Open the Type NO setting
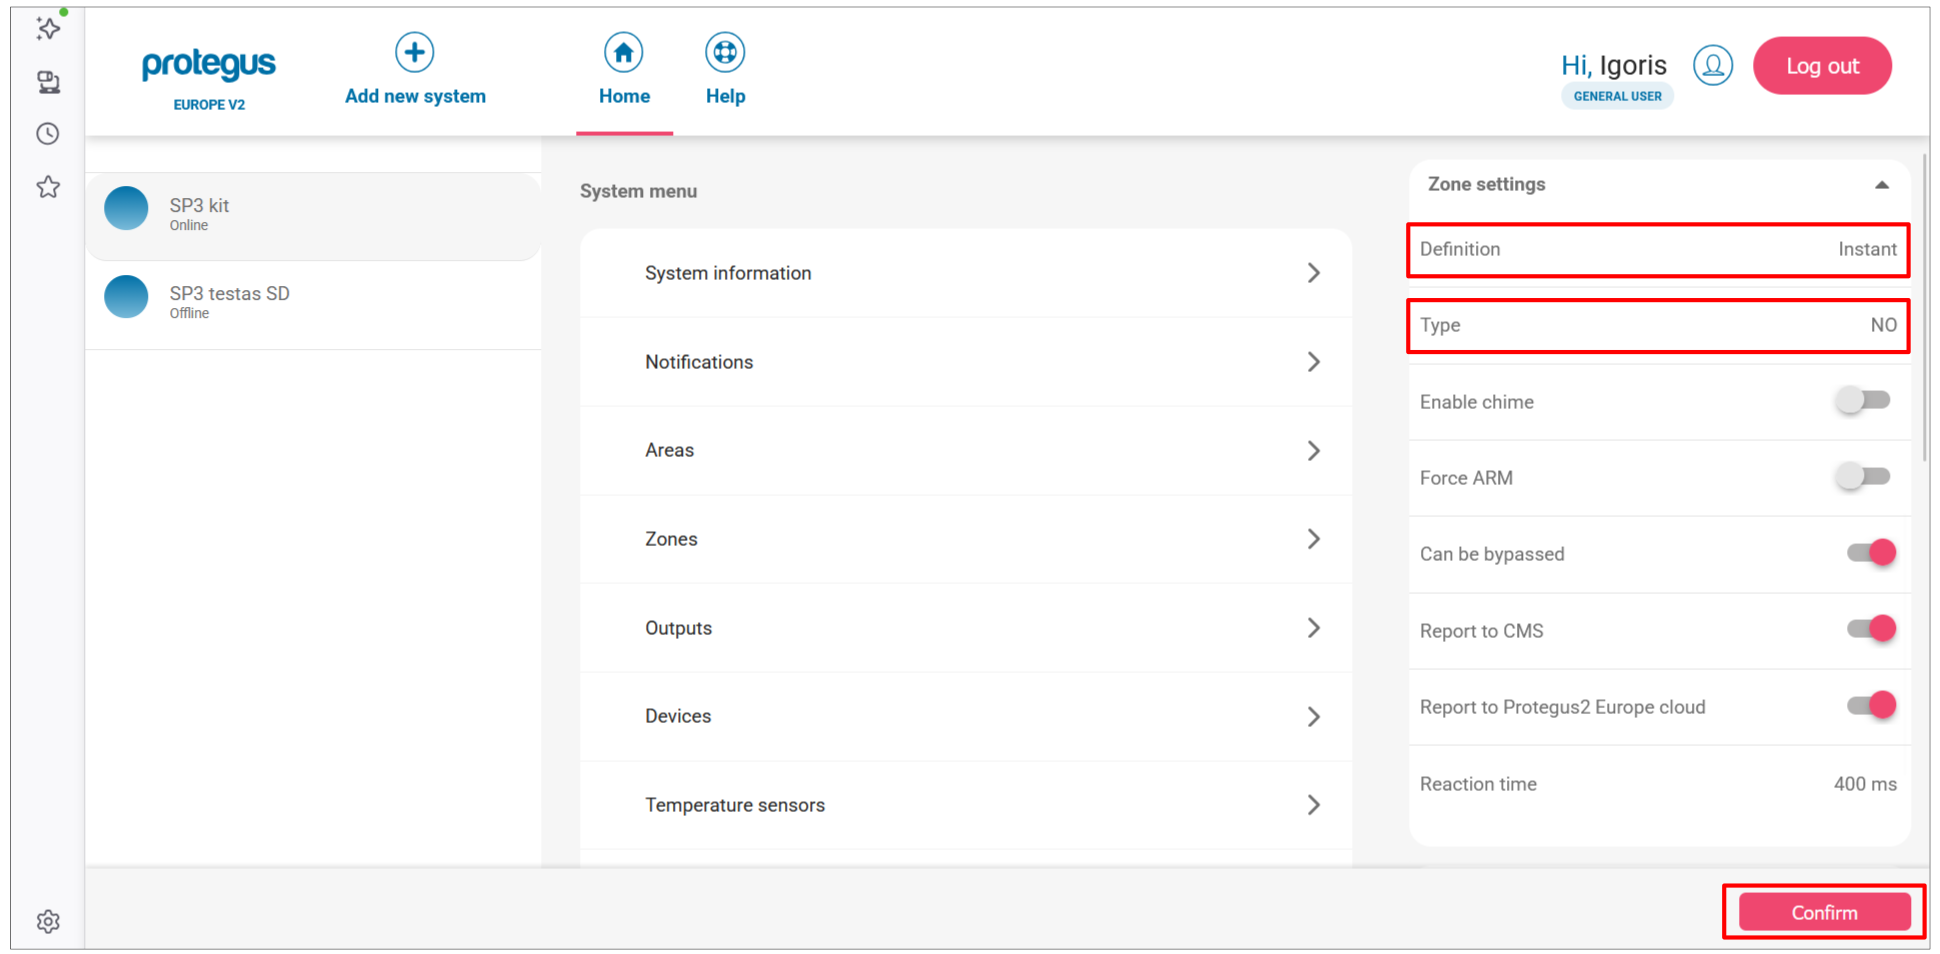This screenshot has width=1940, height=954. point(1658,326)
